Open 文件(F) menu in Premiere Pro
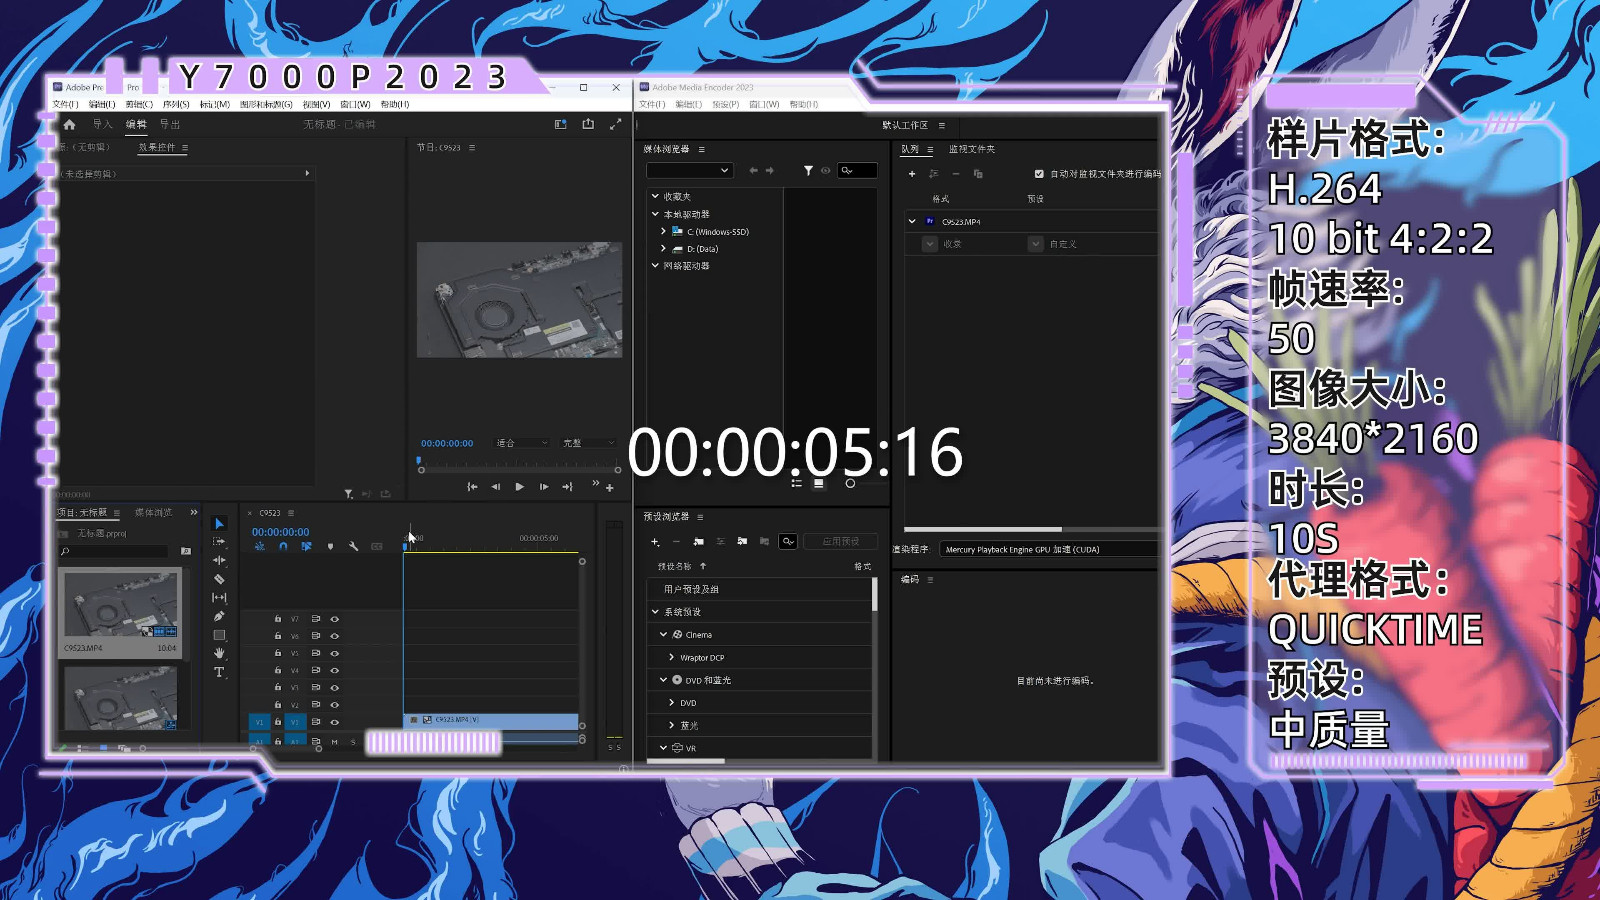Viewport: 1600px width, 900px height. [x=65, y=104]
